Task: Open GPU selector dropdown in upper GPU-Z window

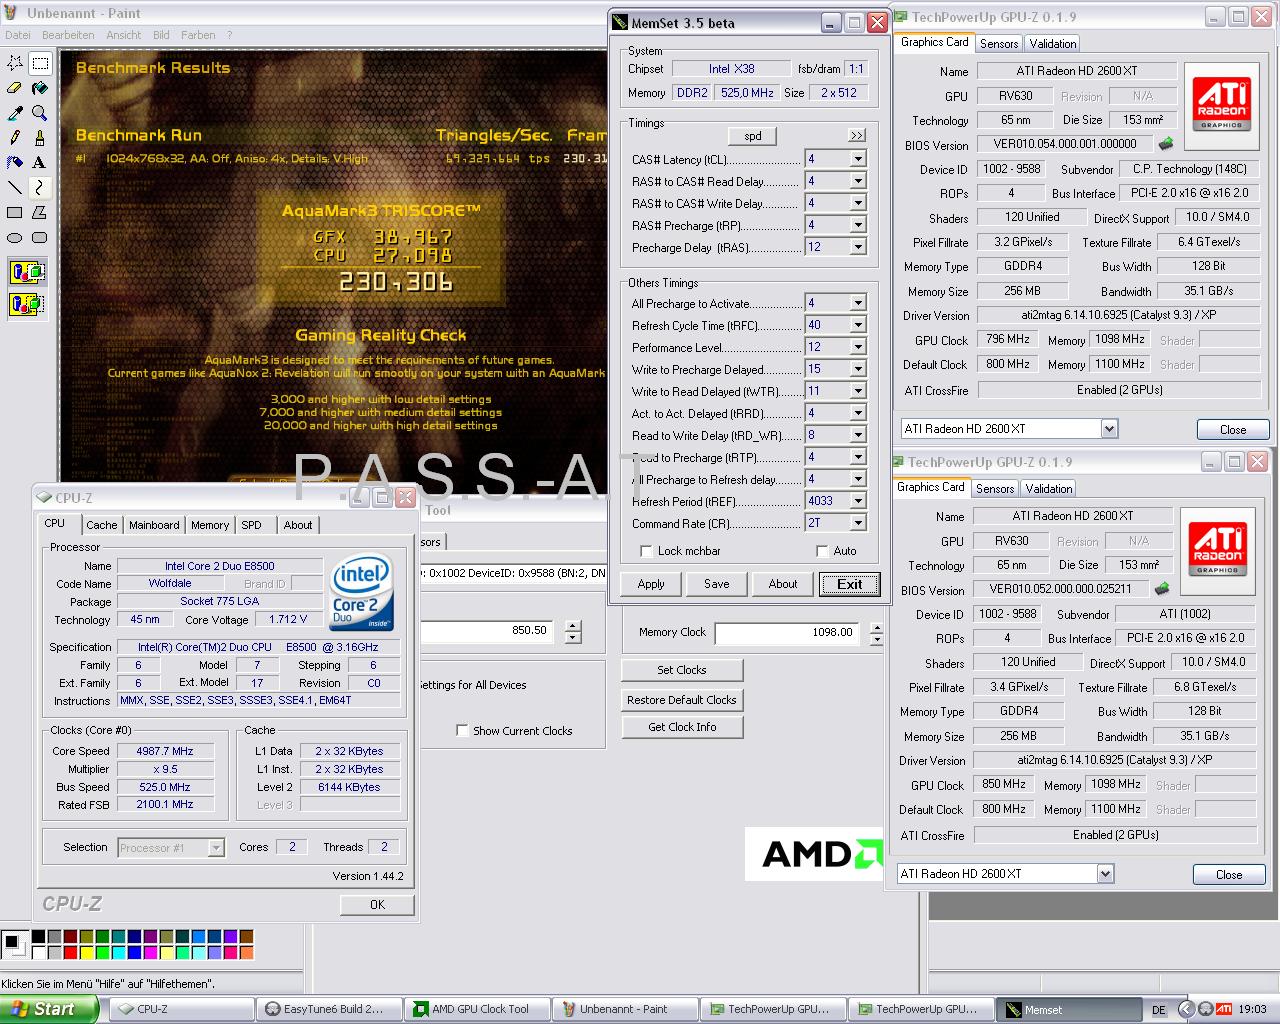Action: [x=1108, y=429]
